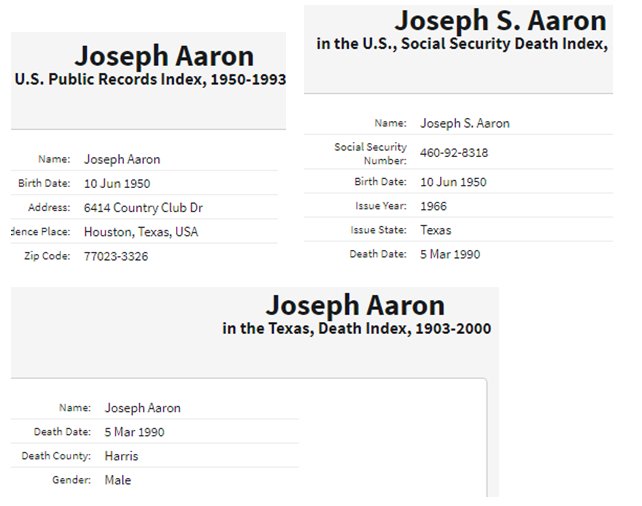
Task: Click the residence value Houston, Texas, USA
Action: [x=141, y=232]
